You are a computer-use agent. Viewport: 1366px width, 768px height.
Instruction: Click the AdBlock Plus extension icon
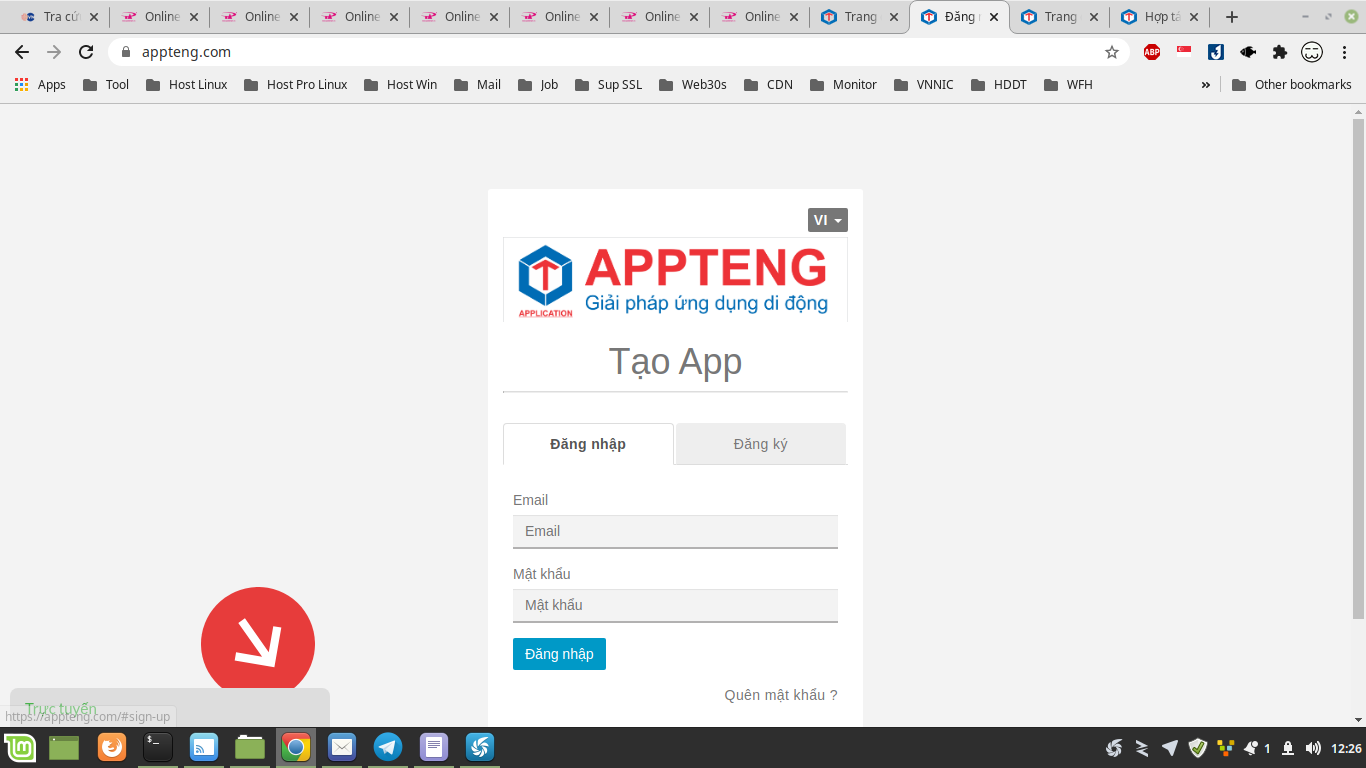point(1152,52)
